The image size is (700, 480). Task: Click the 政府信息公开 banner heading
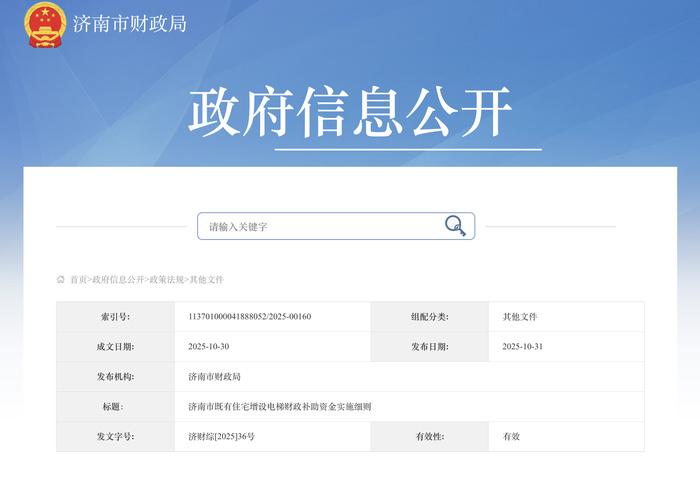click(x=350, y=112)
